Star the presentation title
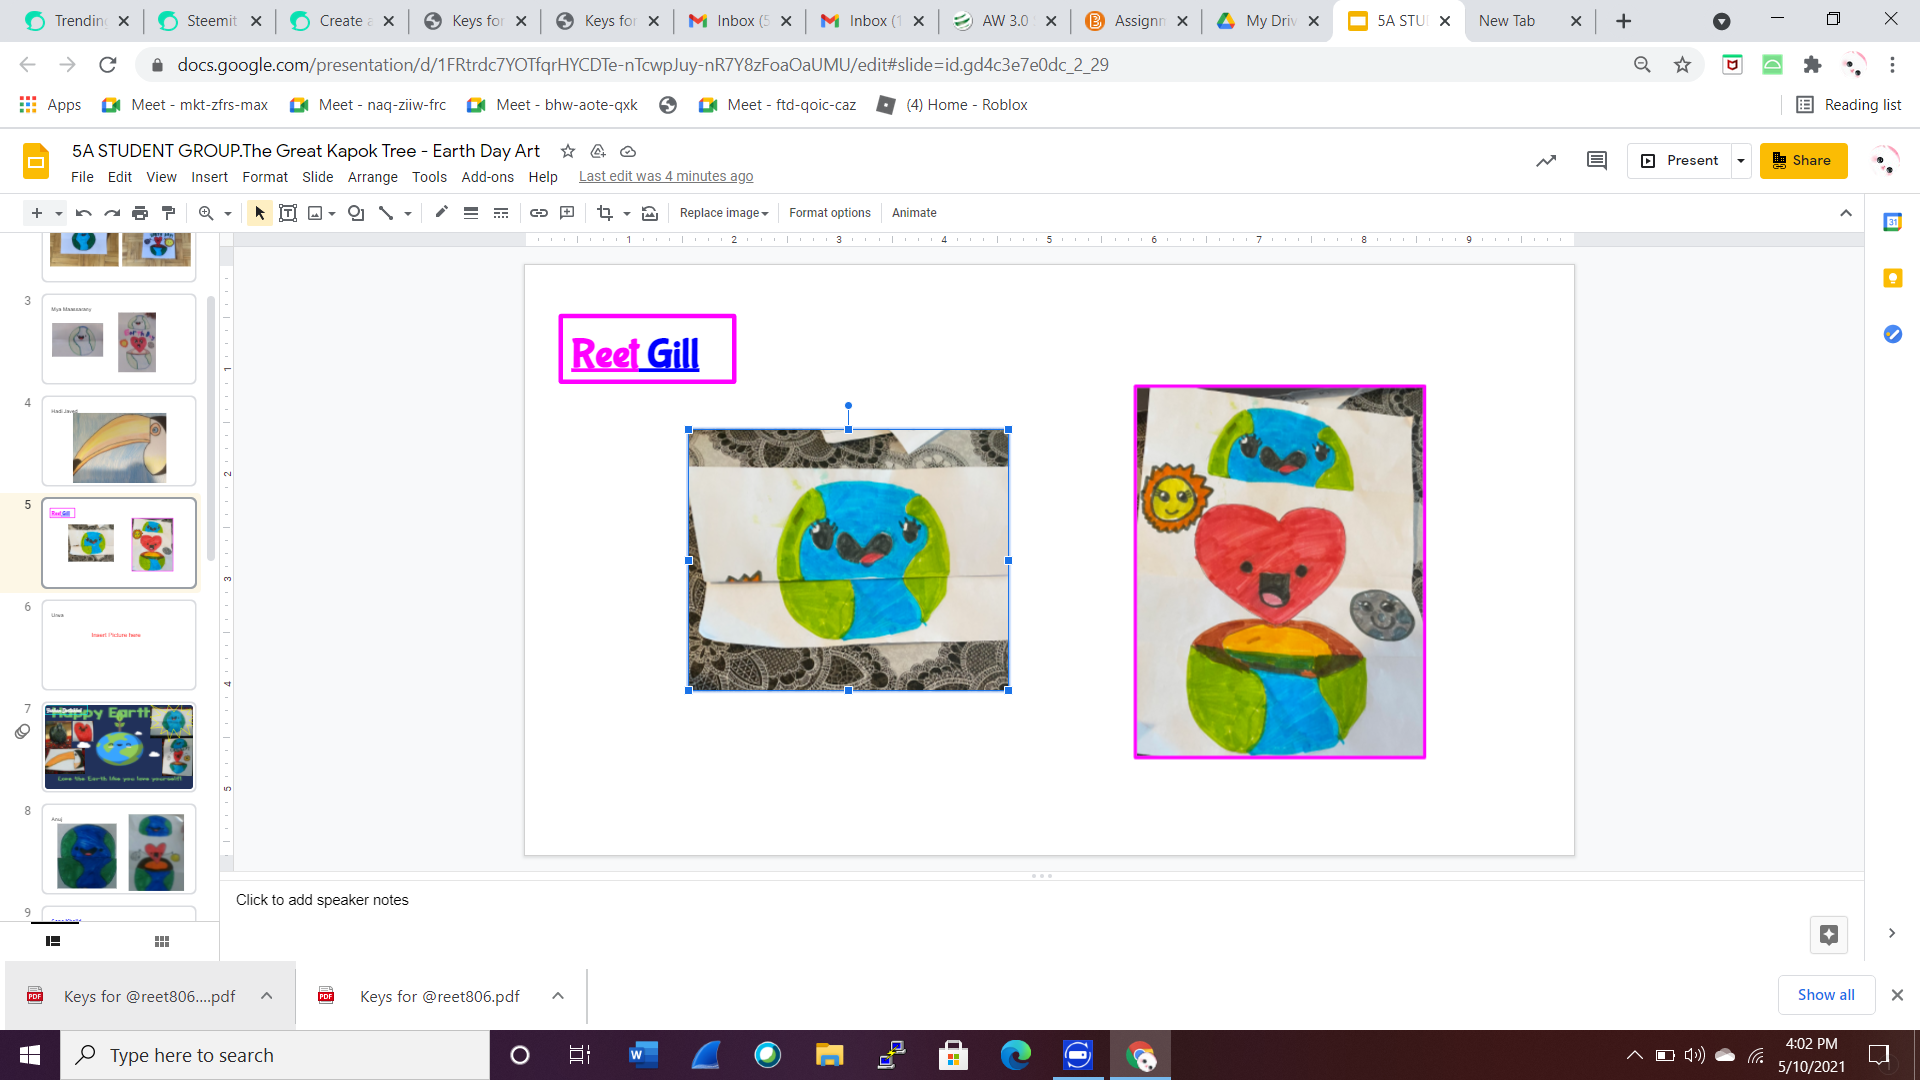The width and height of the screenshot is (1920, 1080). click(568, 151)
